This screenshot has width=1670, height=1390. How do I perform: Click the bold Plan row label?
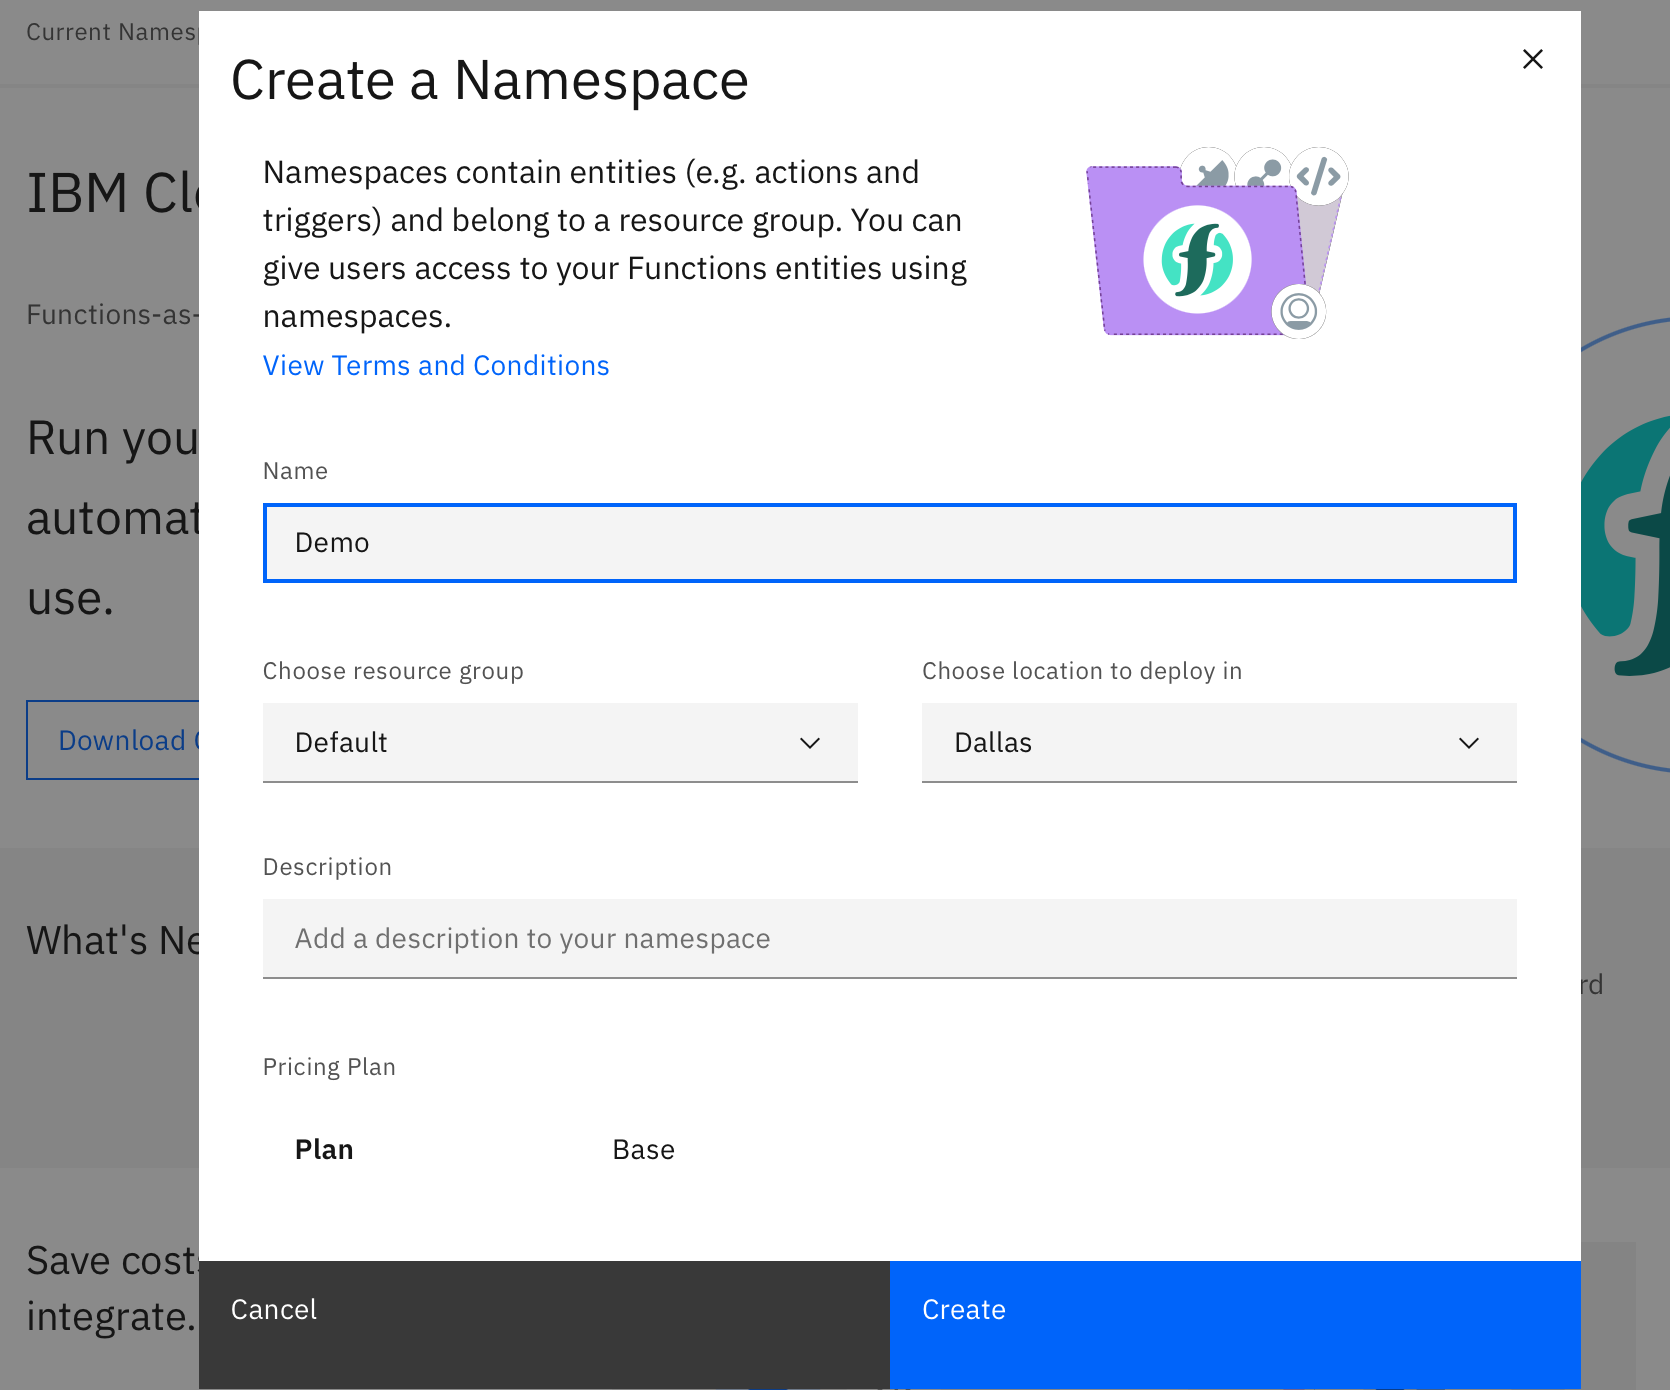pyautogui.click(x=324, y=1150)
